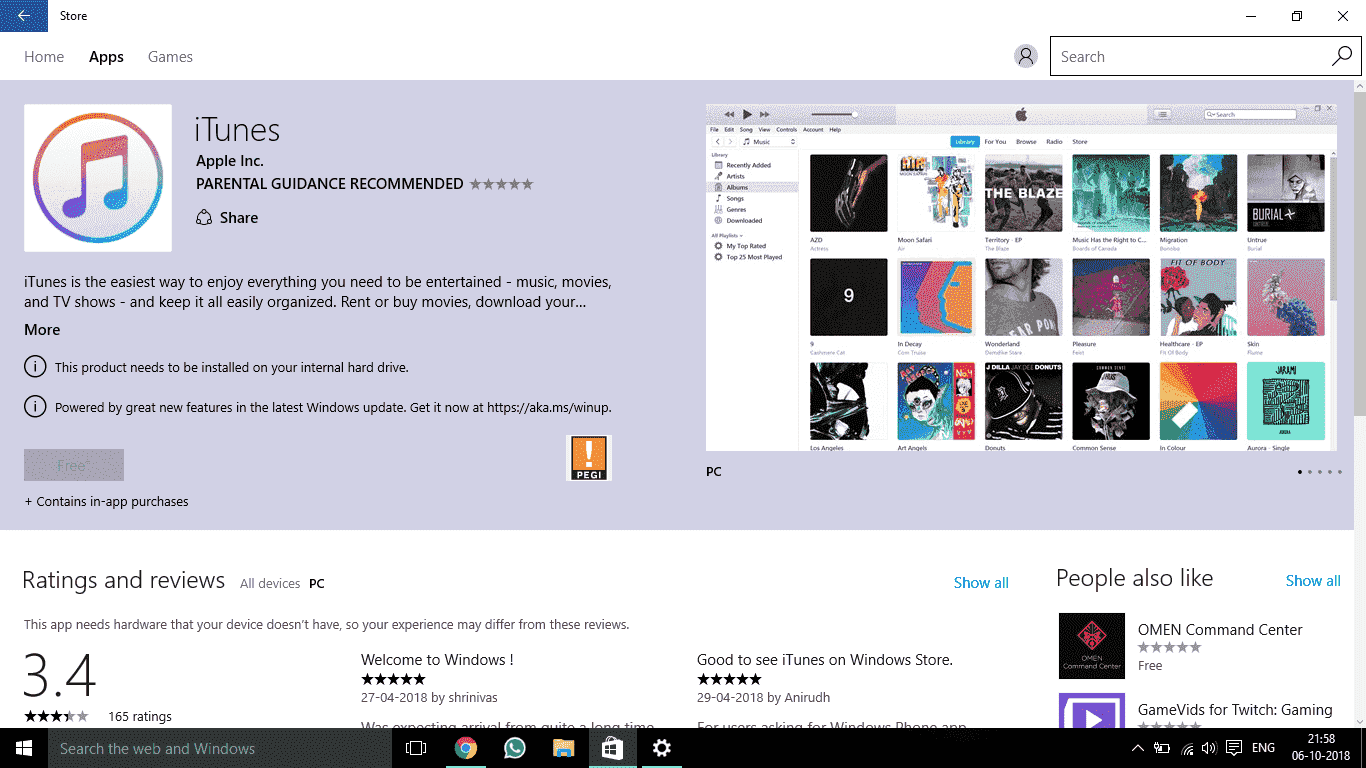This screenshot has height=768, width=1366.
Task: Click the page scrollbar up arrow
Action: click(x=1360, y=87)
